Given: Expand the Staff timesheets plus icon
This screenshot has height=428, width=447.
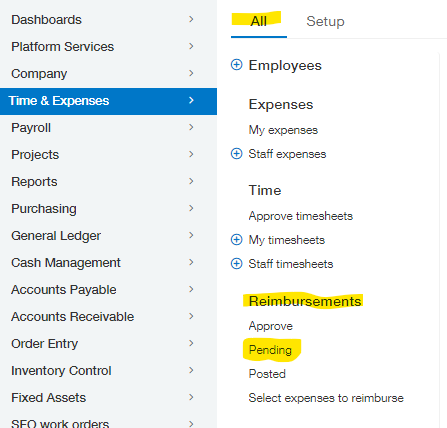Looking at the screenshot, I should (236, 264).
